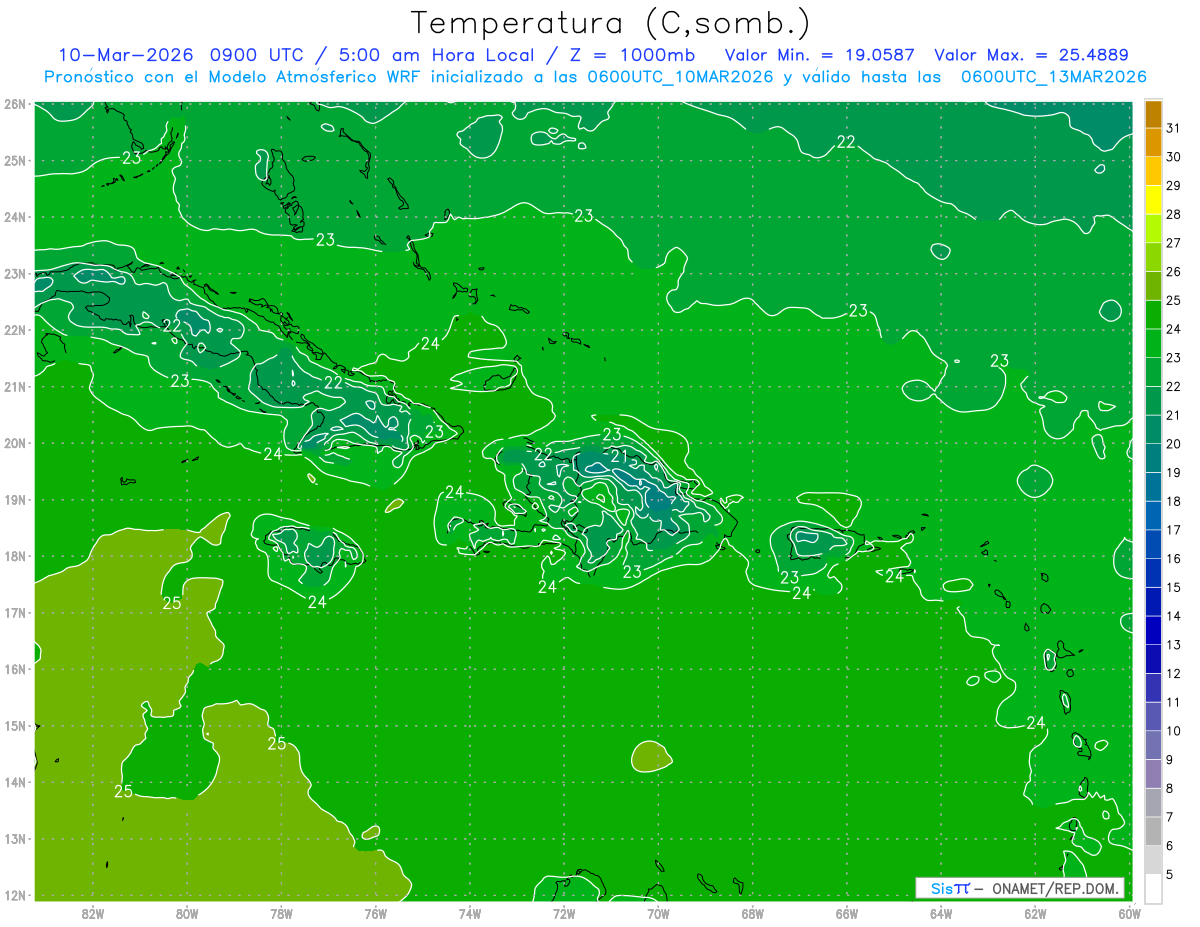1200x927 pixels.
Task: Click the "19N" latitude label
Action: point(14,500)
